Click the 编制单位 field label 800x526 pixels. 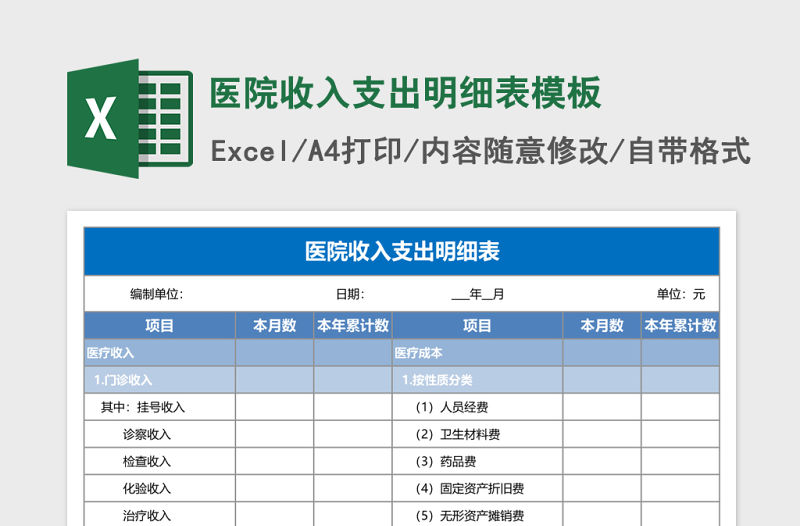pos(156,294)
